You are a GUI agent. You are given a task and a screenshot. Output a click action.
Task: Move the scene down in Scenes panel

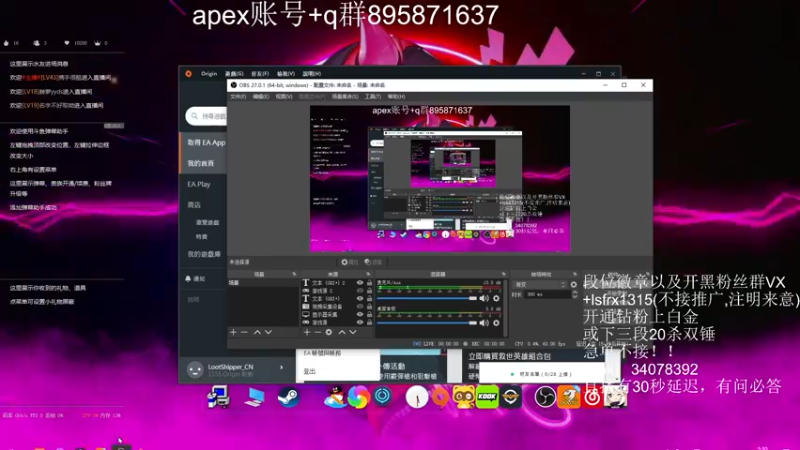click(268, 332)
